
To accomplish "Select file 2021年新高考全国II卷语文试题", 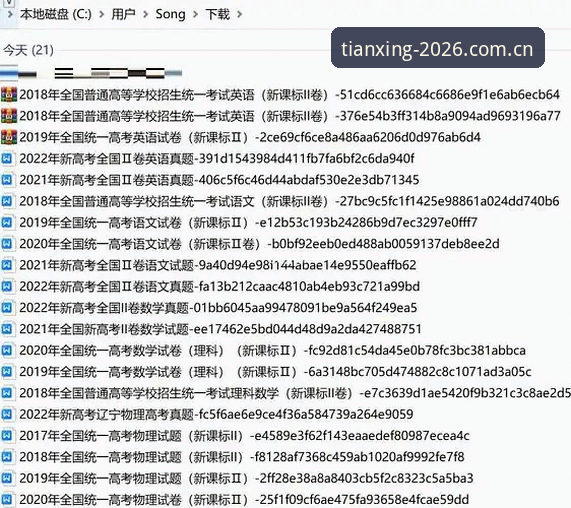I will click(x=218, y=265).
